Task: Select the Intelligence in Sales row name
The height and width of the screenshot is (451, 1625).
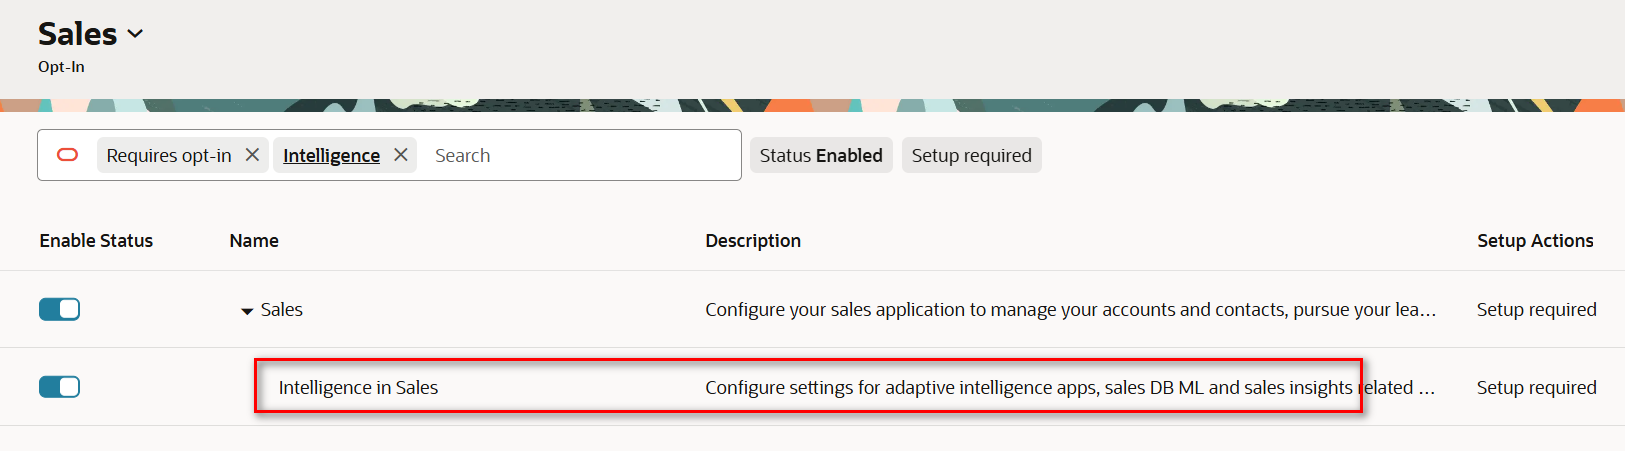Action: [x=358, y=387]
